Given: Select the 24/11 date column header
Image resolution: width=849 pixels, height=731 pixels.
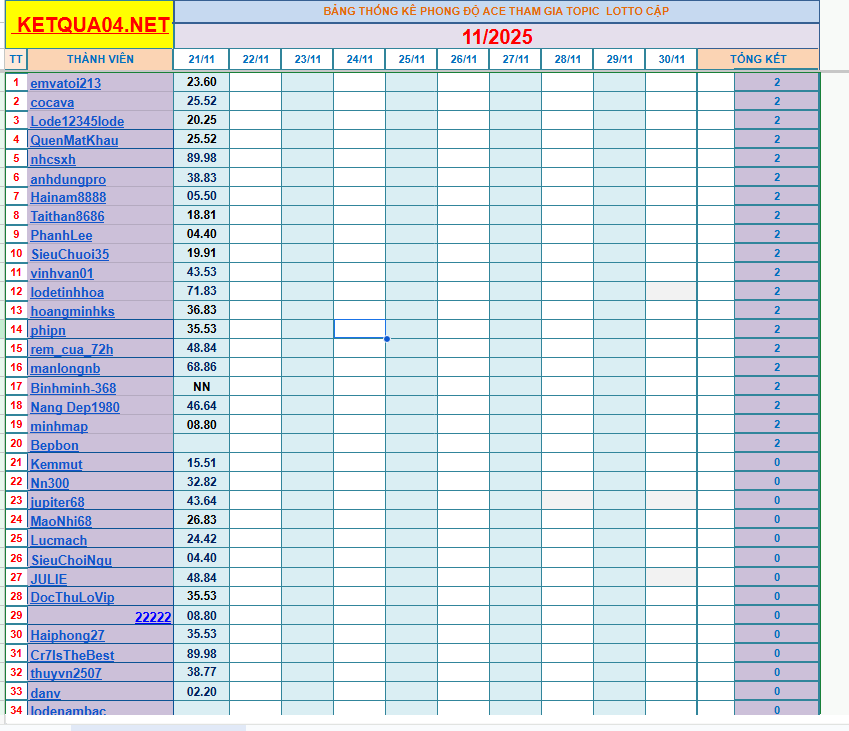Looking at the screenshot, I should (x=358, y=59).
